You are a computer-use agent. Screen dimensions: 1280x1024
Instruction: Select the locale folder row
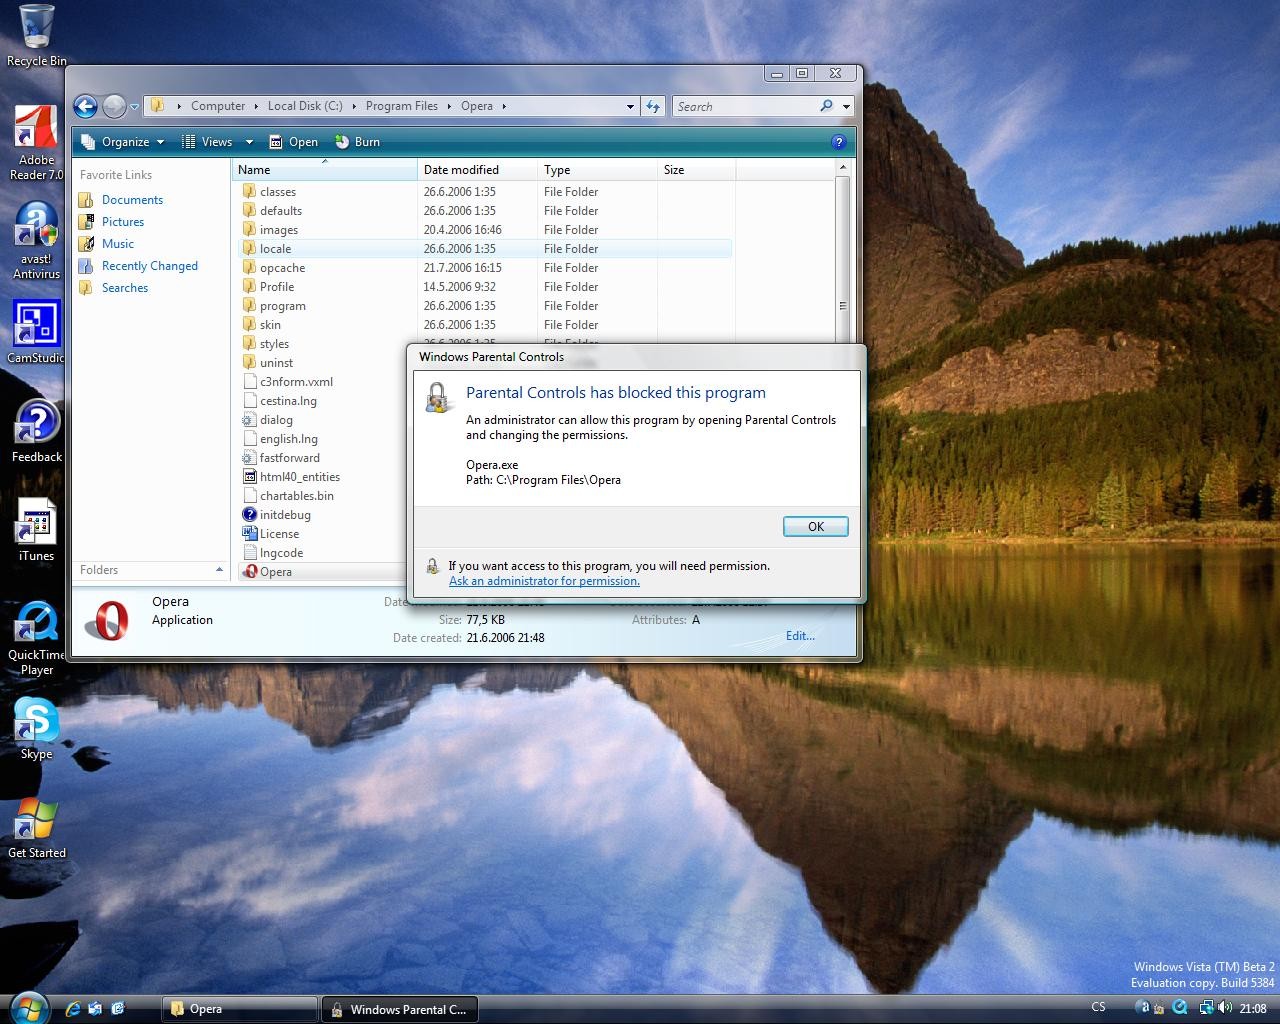click(485, 249)
